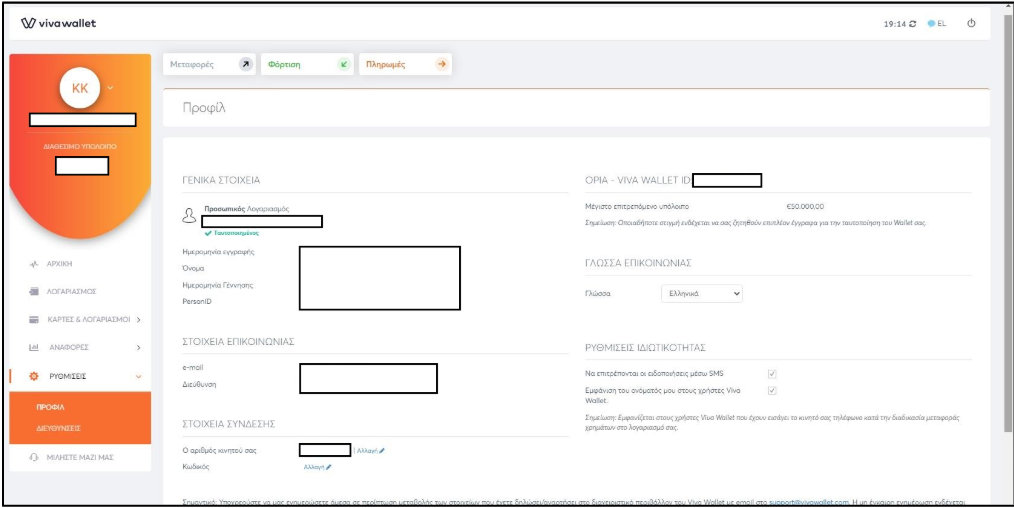Switch language using the EL toggle
Viewport: 1014px width, 508px height.
coord(936,24)
